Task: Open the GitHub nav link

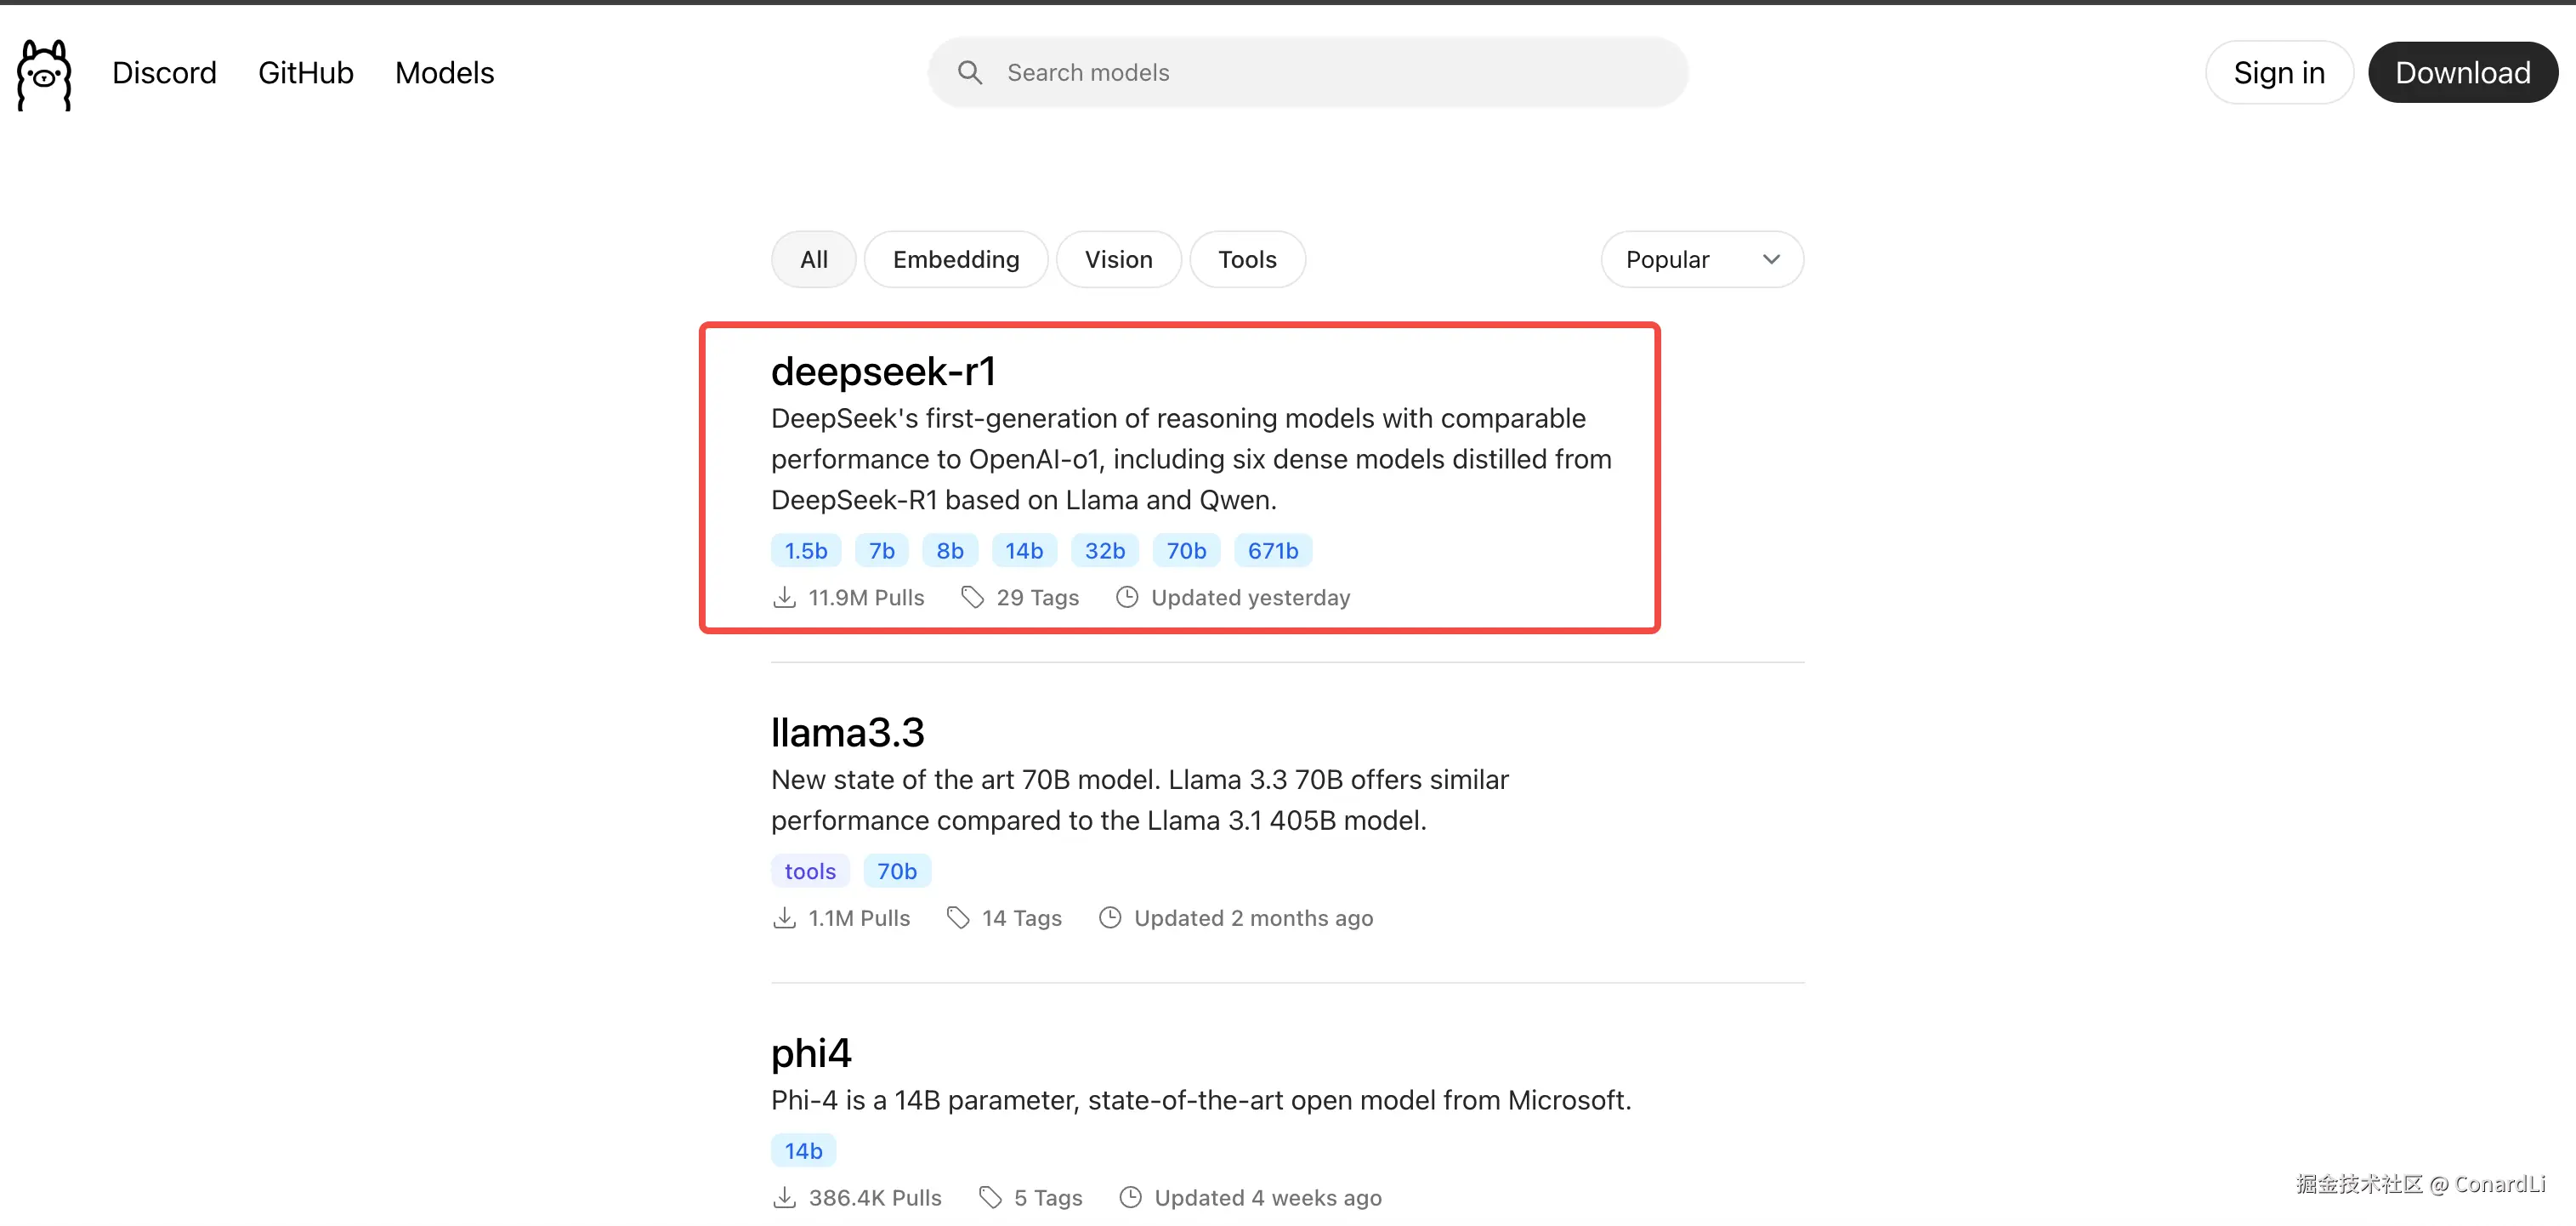Action: coord(305,73)
